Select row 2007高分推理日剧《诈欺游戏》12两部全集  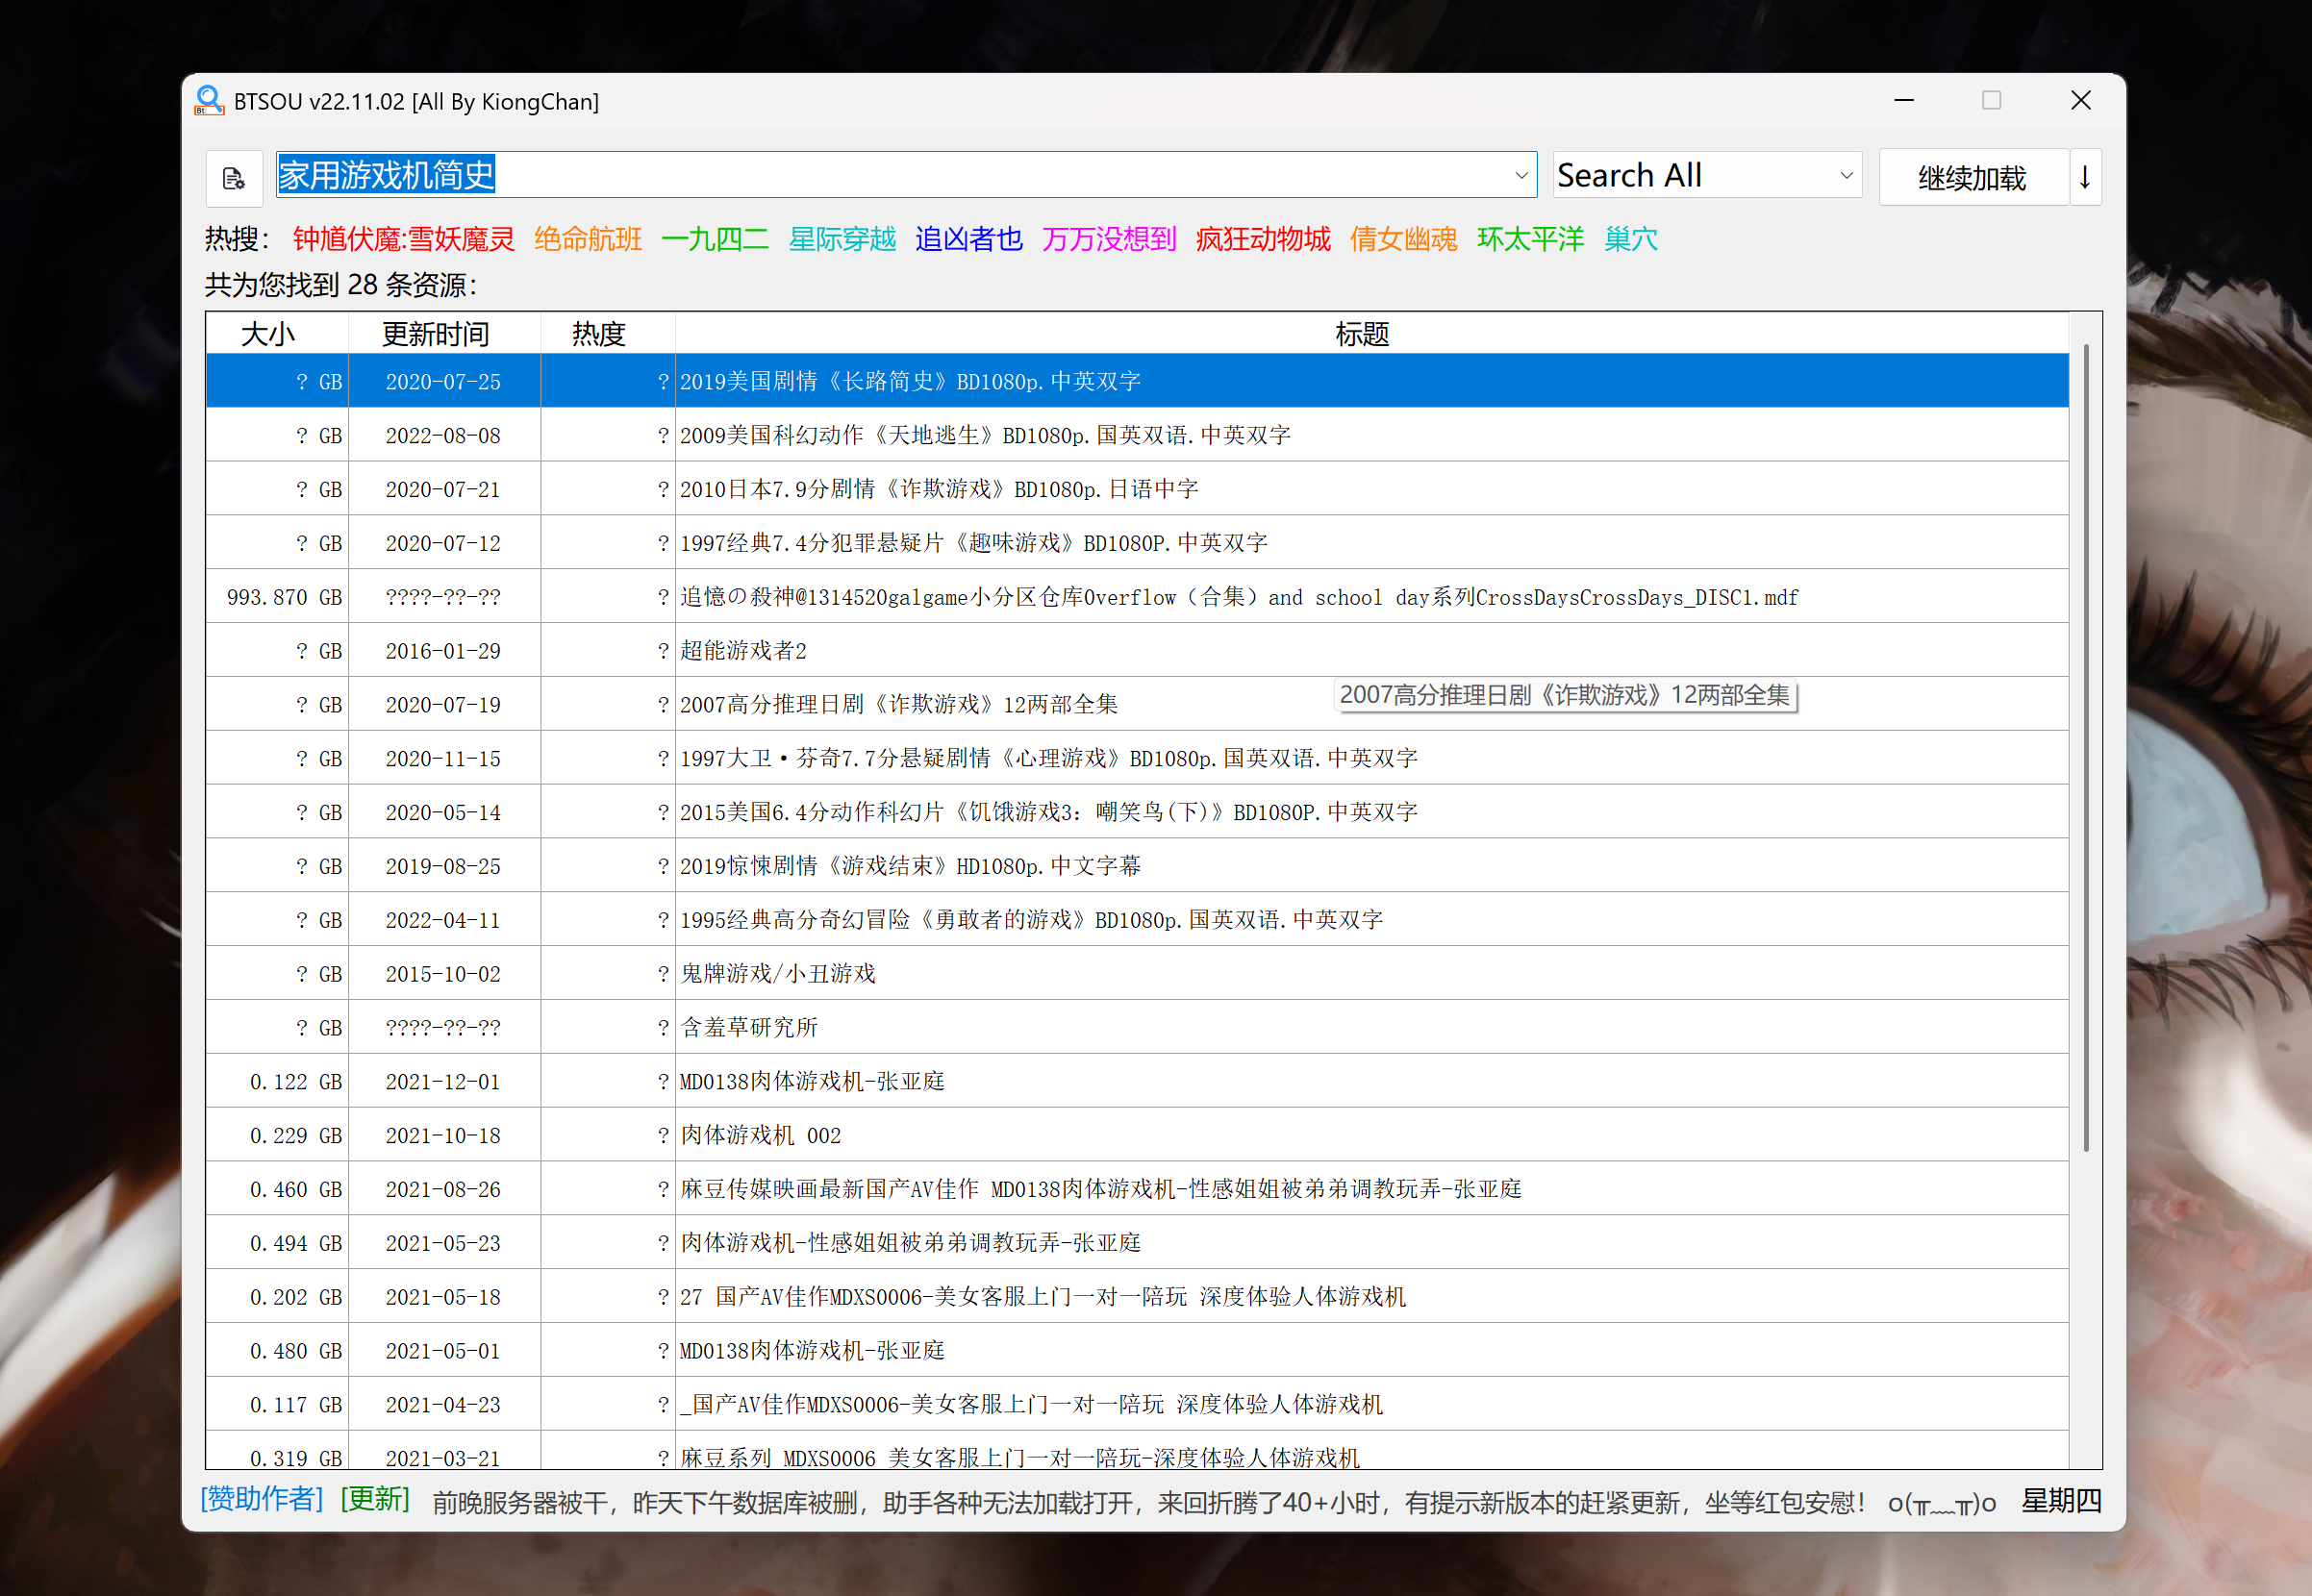[1137, 705]
